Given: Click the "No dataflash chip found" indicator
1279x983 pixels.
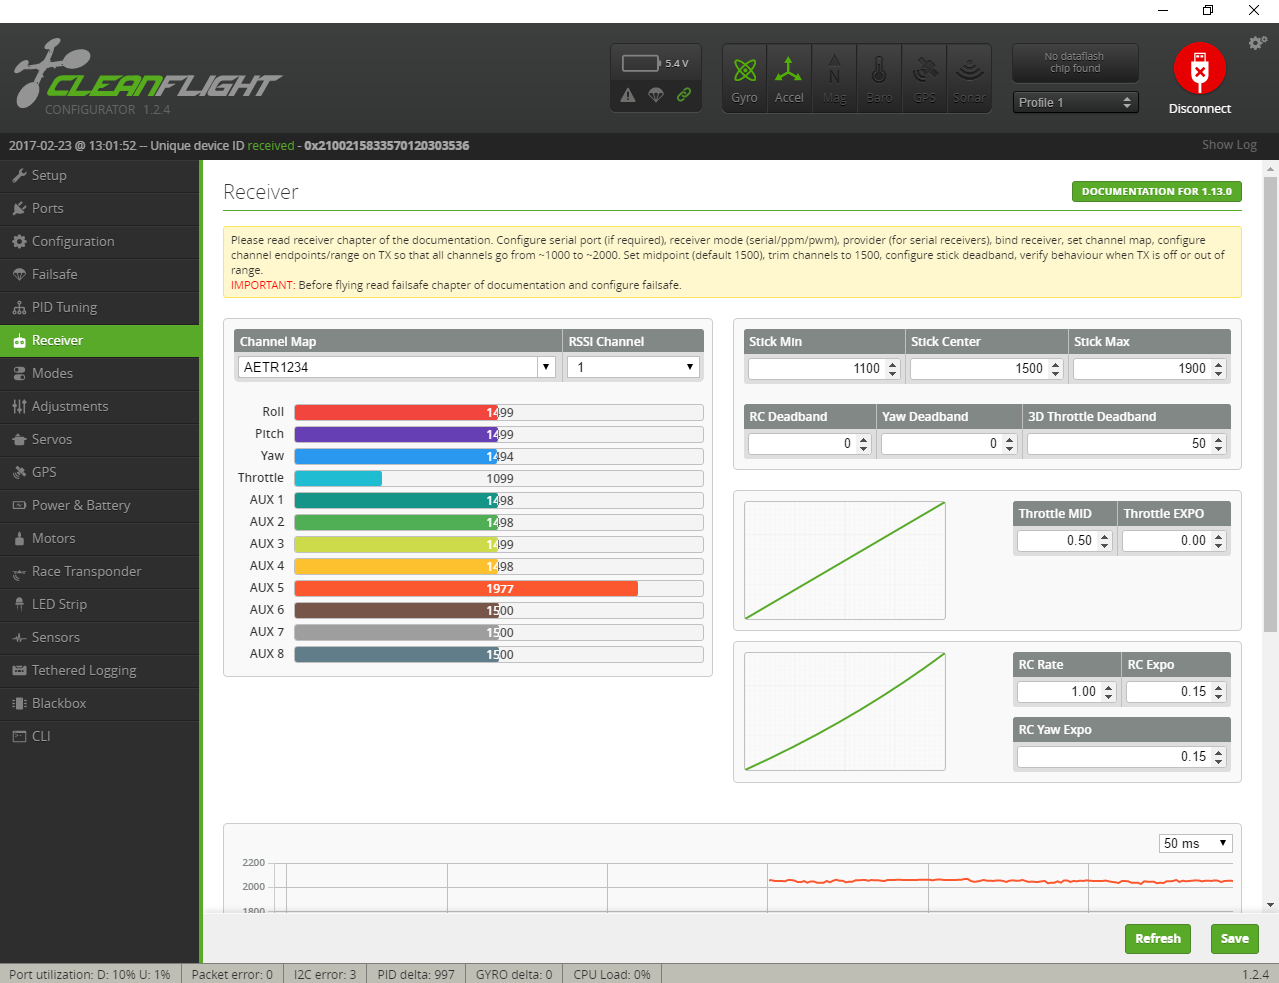Looking at the screenshot, I should pos(1075,63).
